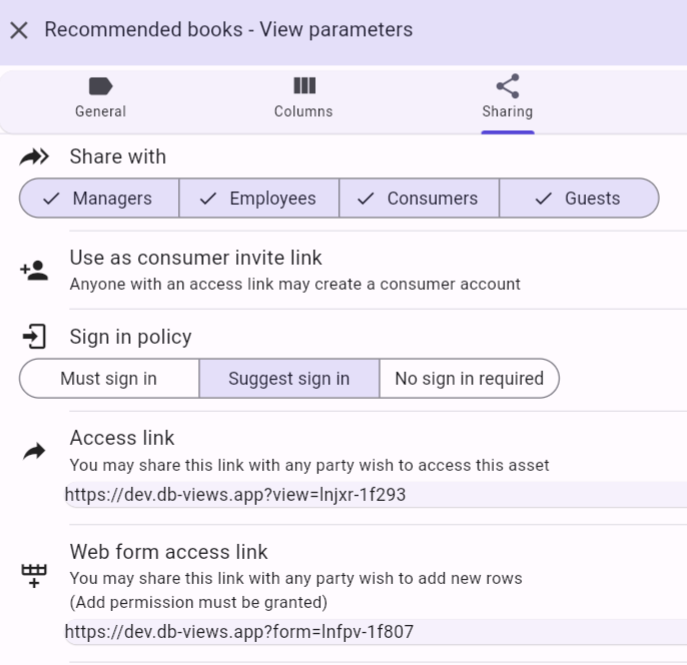
Task: Select the Suggest sign in policy
Action: (289, 378)
